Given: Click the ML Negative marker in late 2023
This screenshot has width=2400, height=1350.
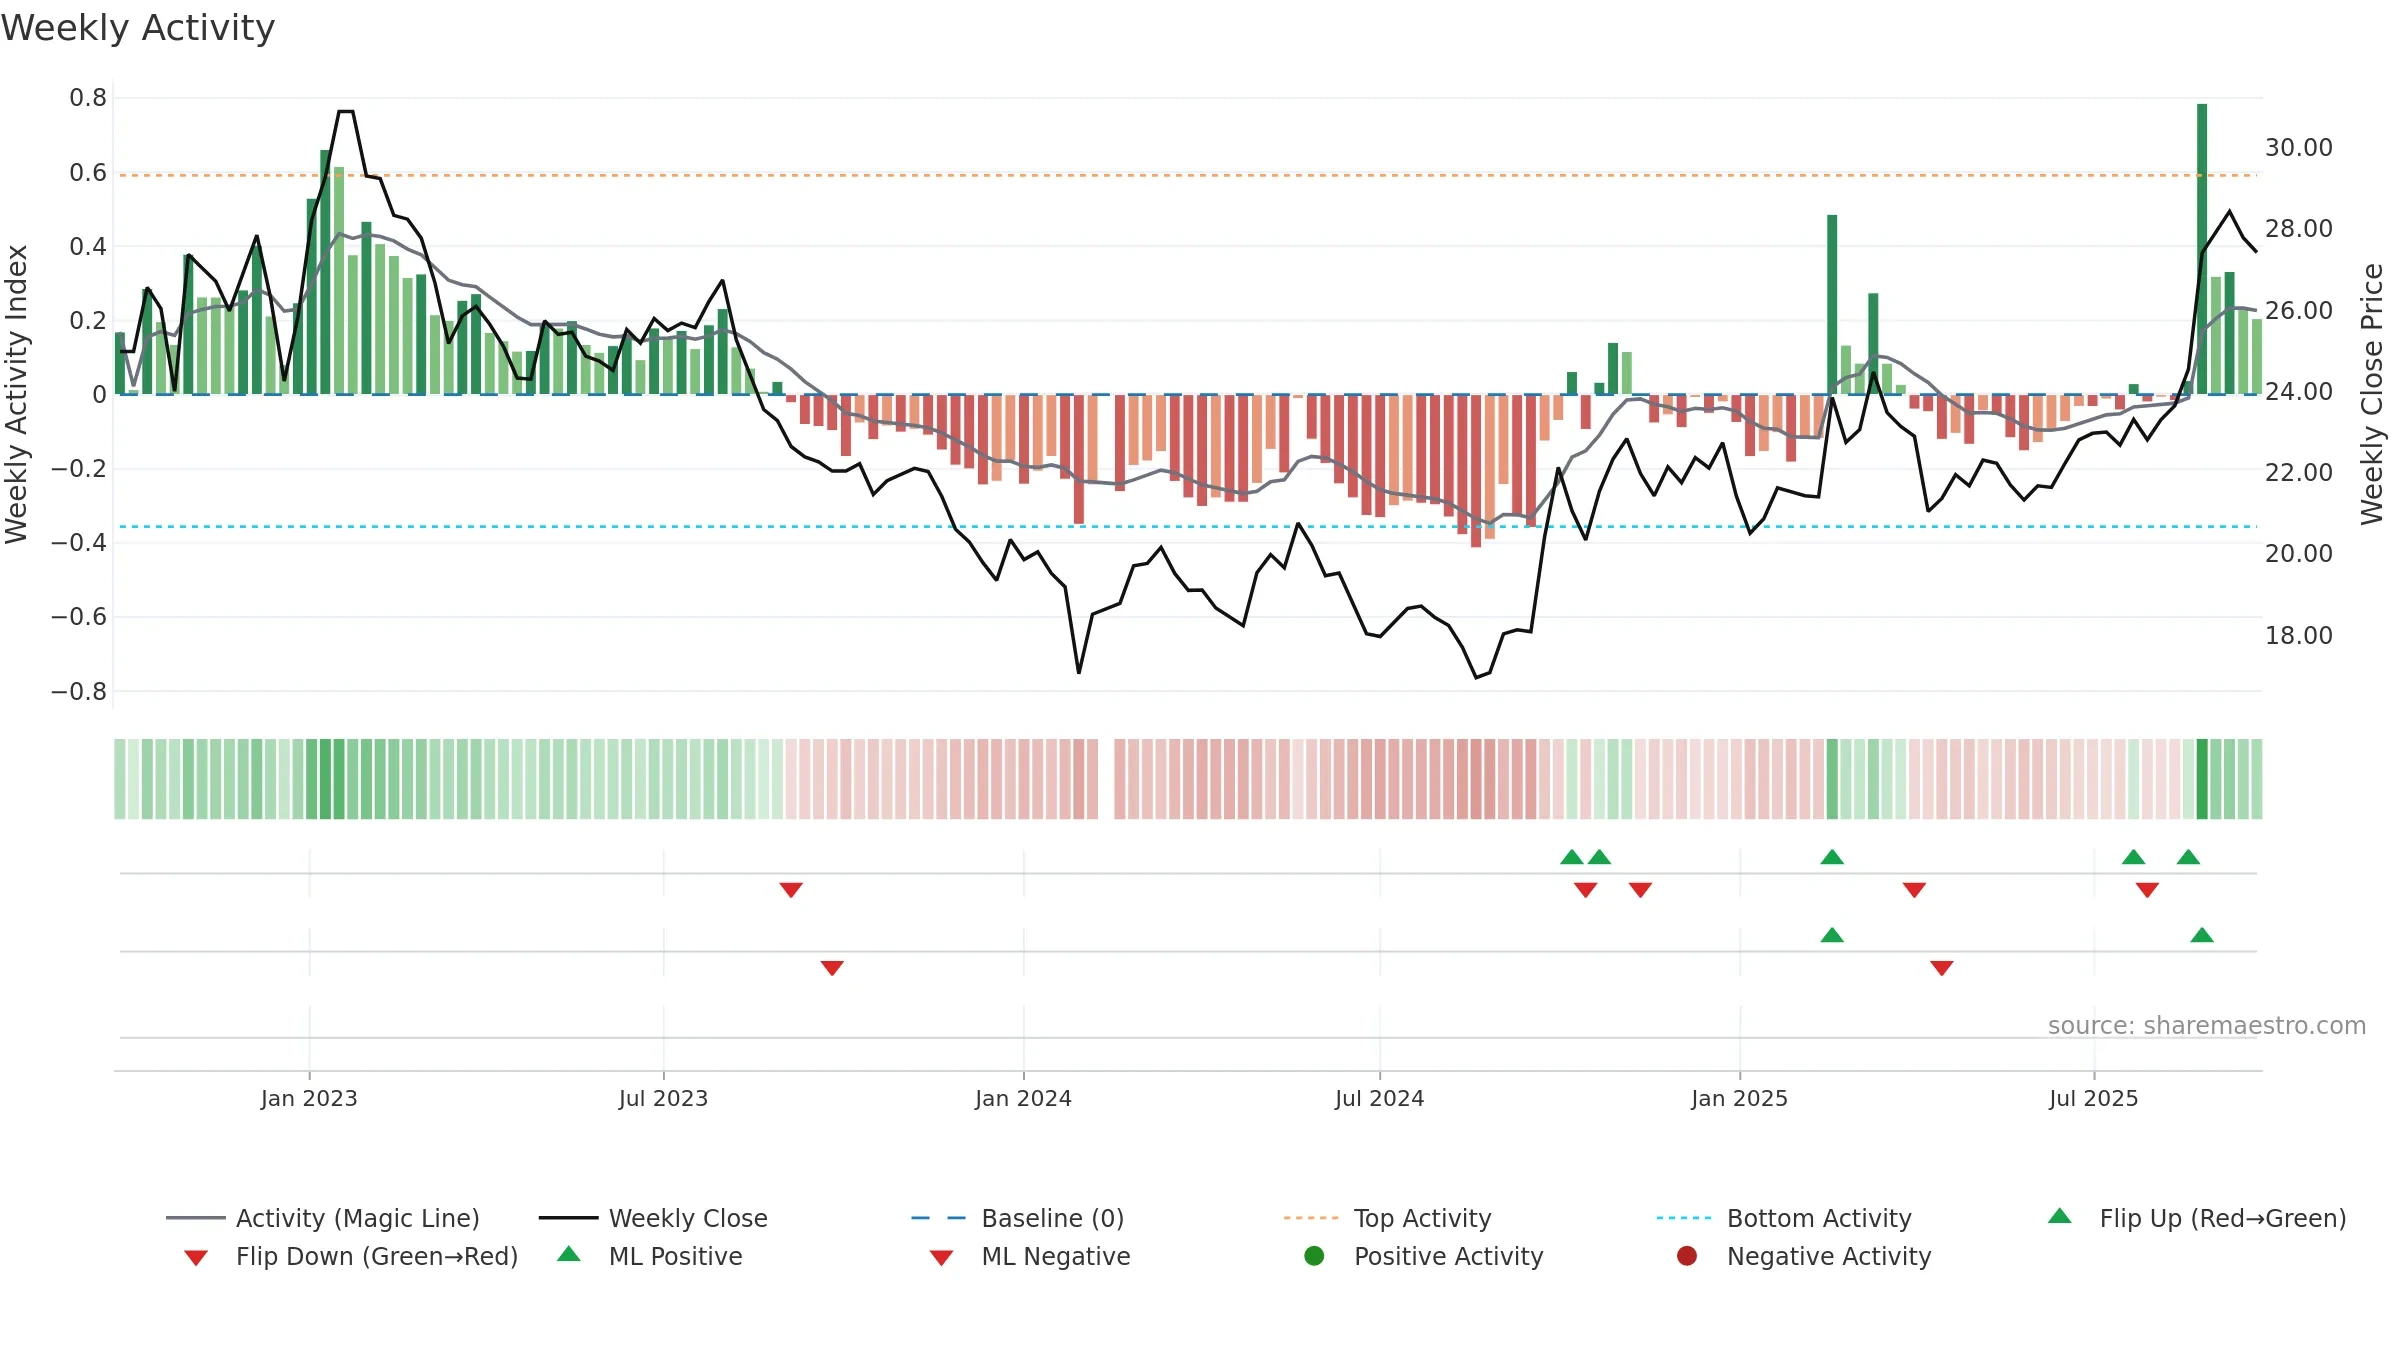Looking at the screenshot, I should (x=832, y=968).
